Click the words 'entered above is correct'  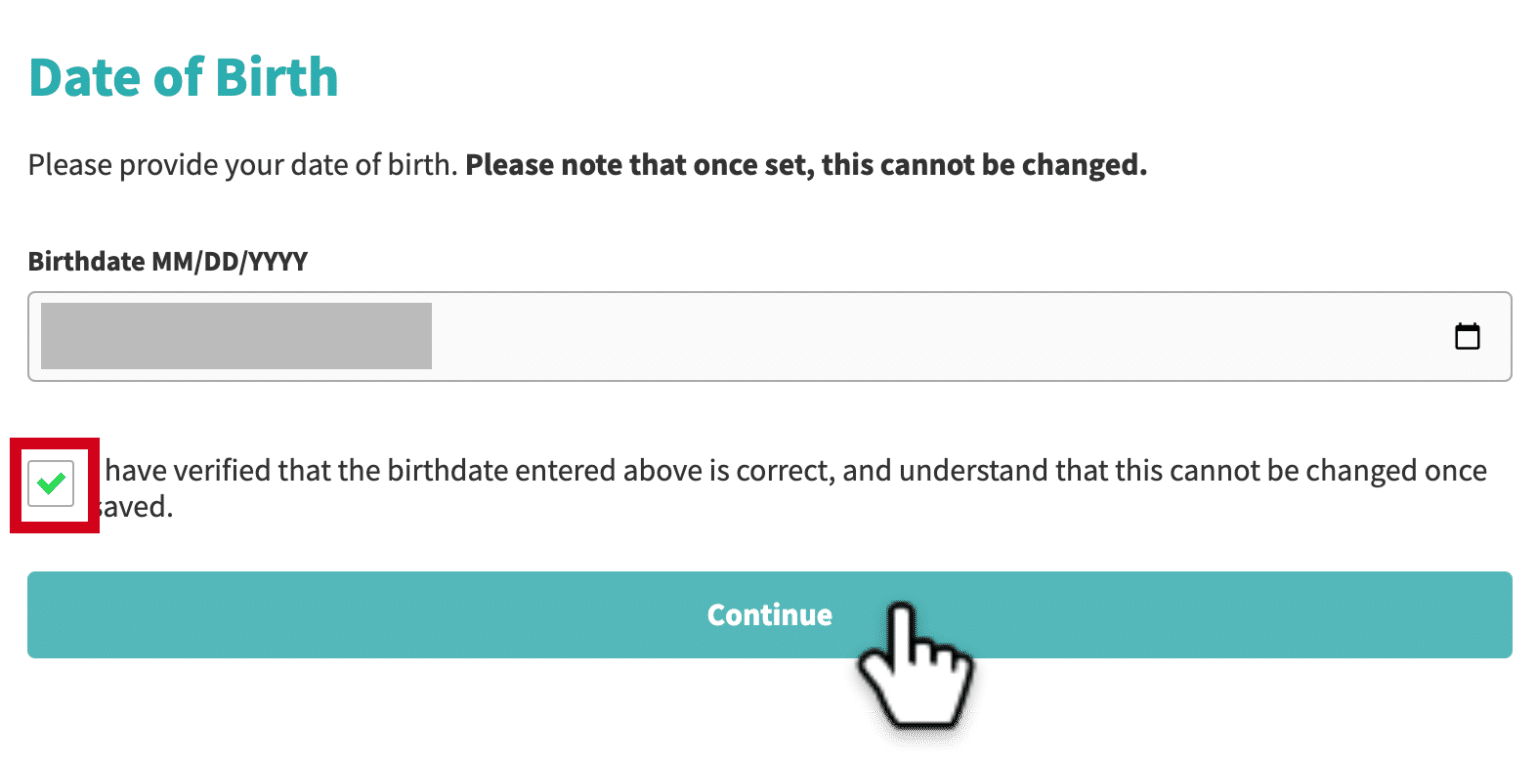[699, 470]
